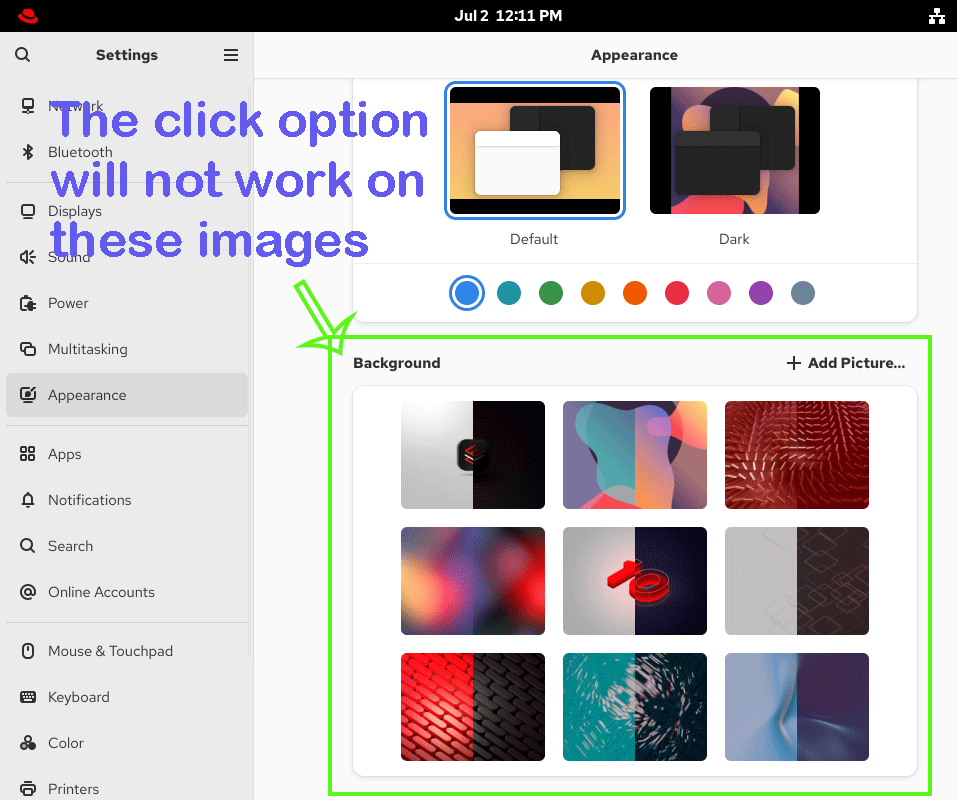Image resolution: width=957 pixels, height=800 pixels.
Task: Open the hamburger menu in Settings header
Action: click(x=231, y=55)
